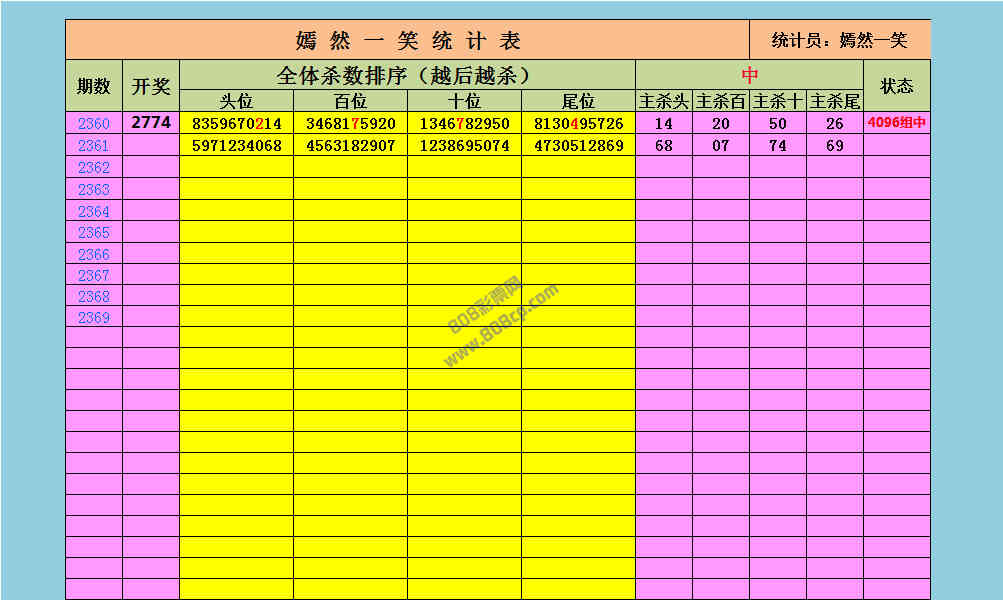Click the 主杀百 column header
Viewport: 1003px width, 600px height.
click(720, 101)
